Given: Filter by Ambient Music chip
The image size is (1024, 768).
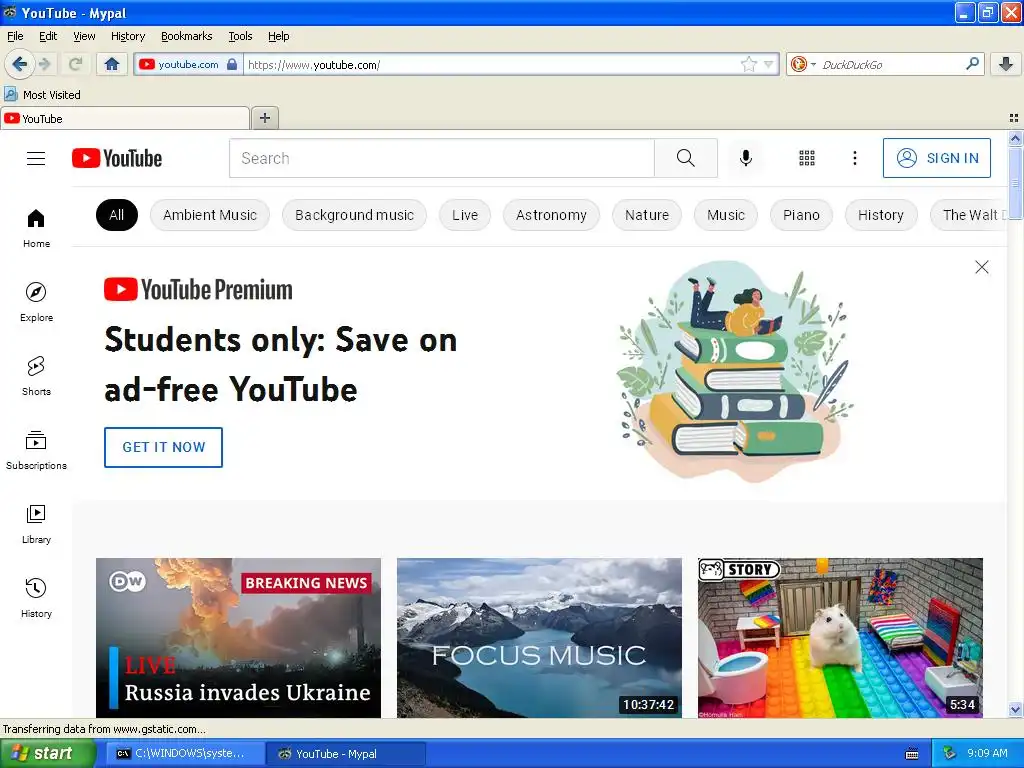Looking at the screenshot, I should 210,215.
